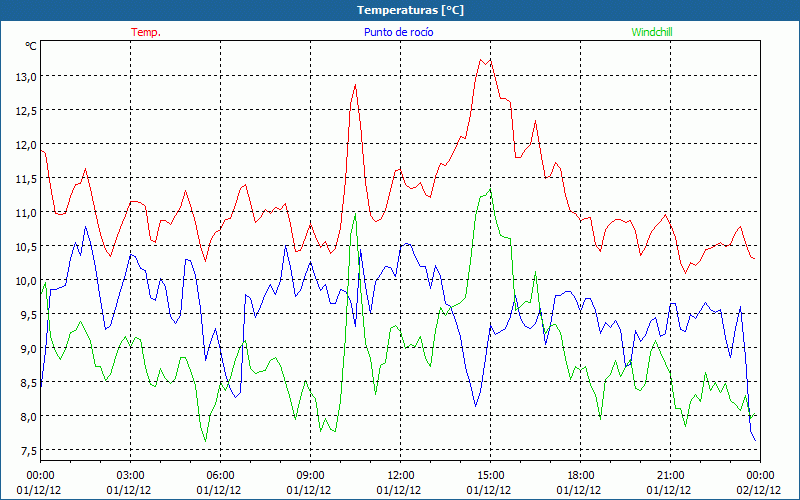This screenshot has width=800, height=500.
Task: Click the '13,0' y-axis value
Action: 26,77
